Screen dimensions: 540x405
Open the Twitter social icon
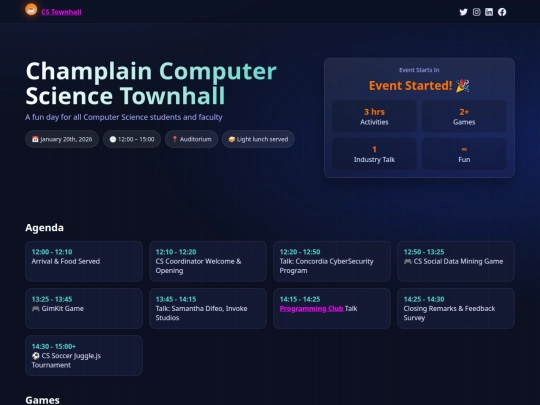(464, 12)
